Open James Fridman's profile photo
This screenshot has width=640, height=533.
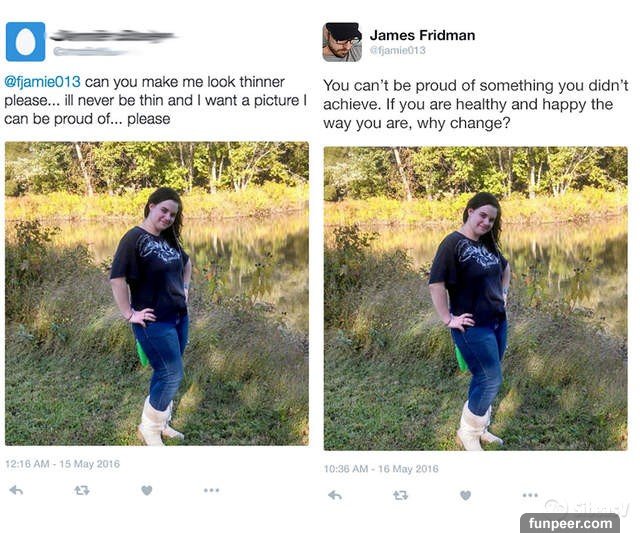pos(342,42)
